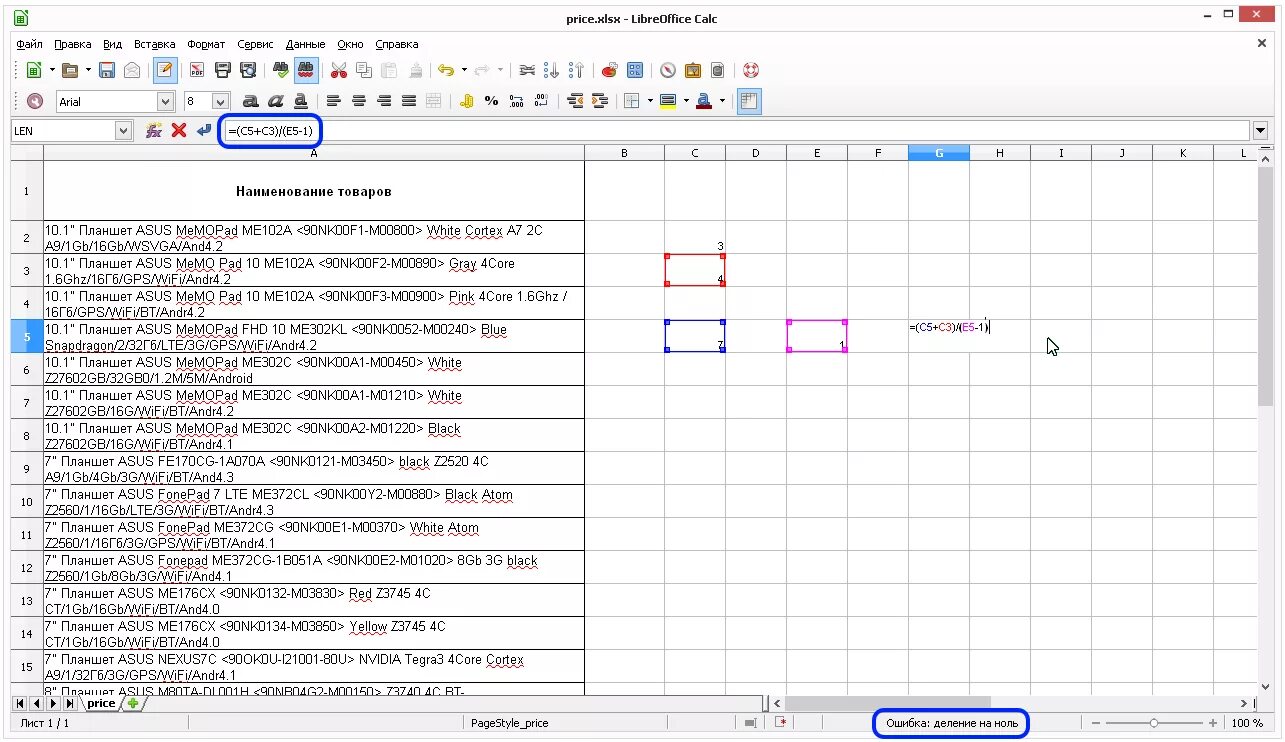This screenshot has width=1285, height=742.
Task: Decrease indent icon
Action: 575,101
